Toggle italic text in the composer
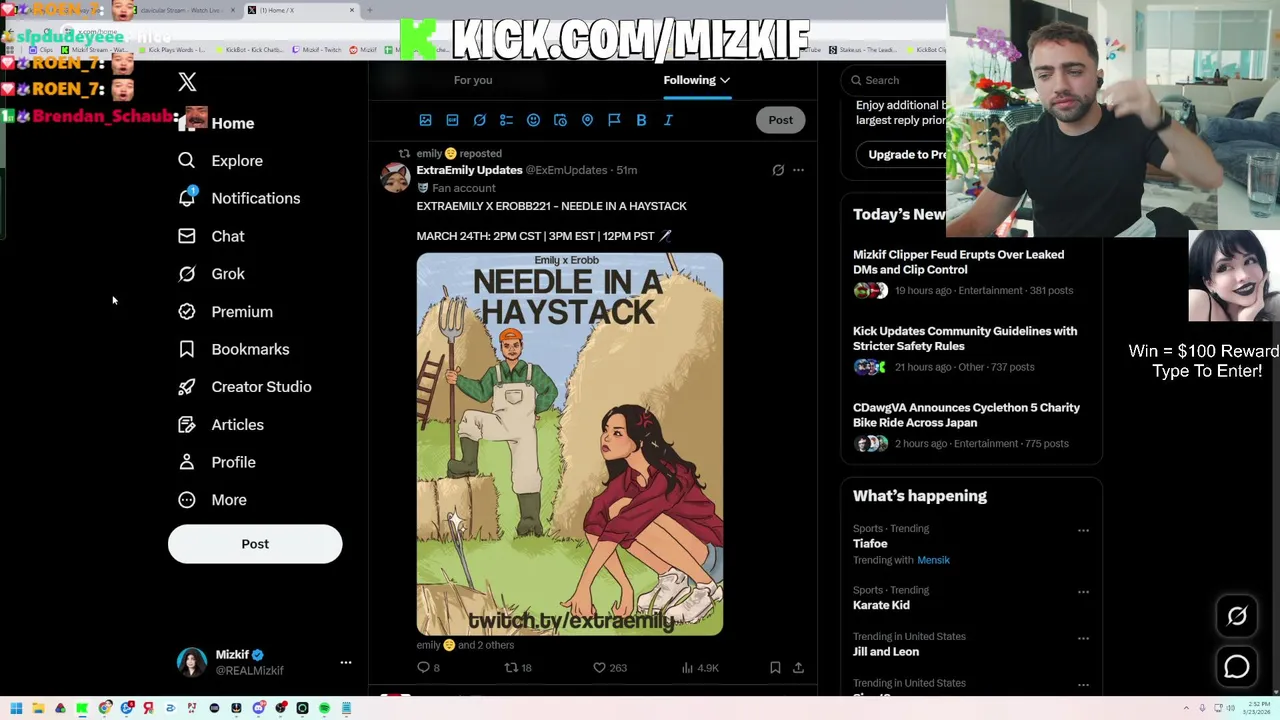Viewport: 1280px width, 720px height. click(x=668, y=120)
